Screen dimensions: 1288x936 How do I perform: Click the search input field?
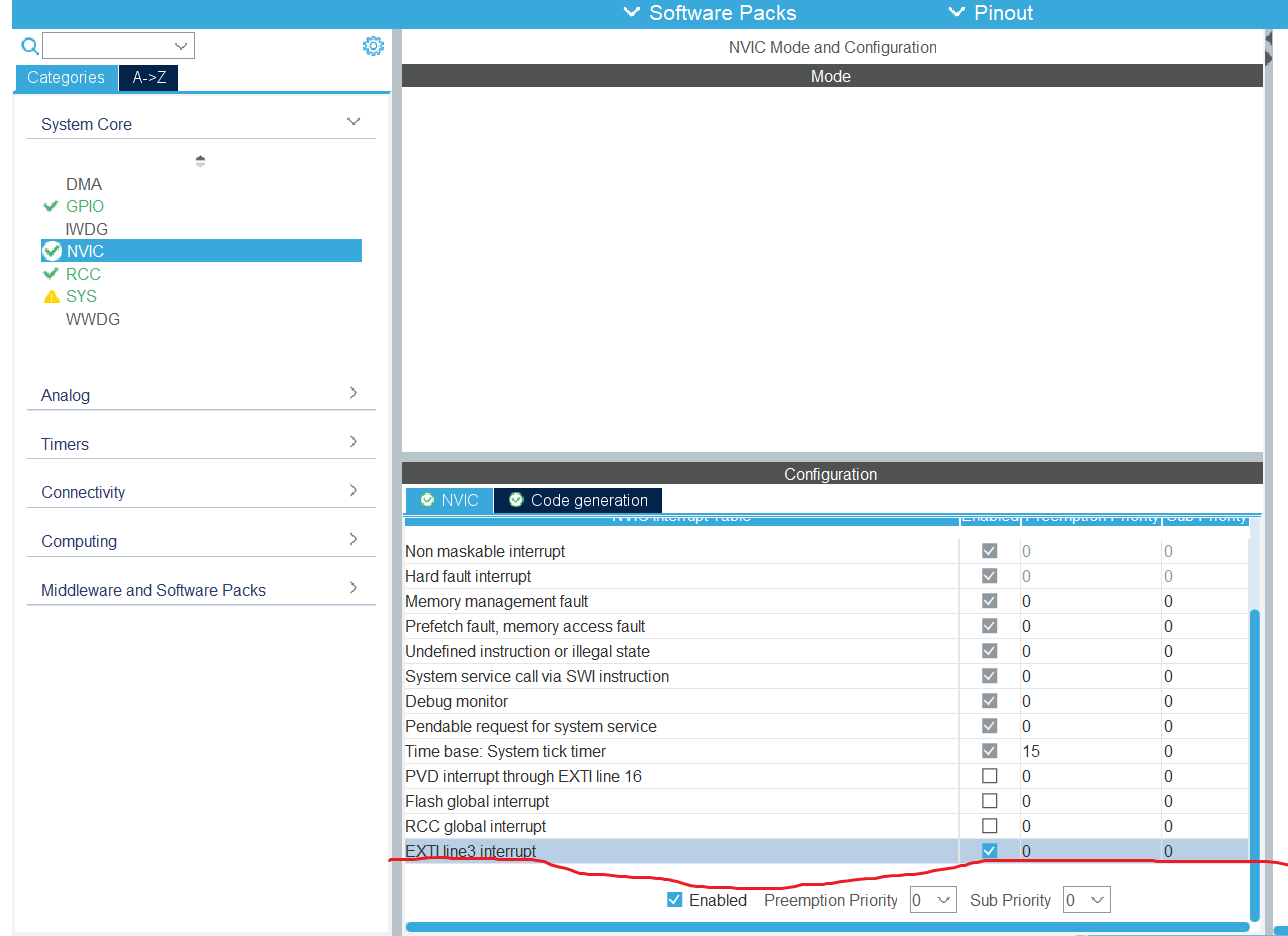pos(108,46)
